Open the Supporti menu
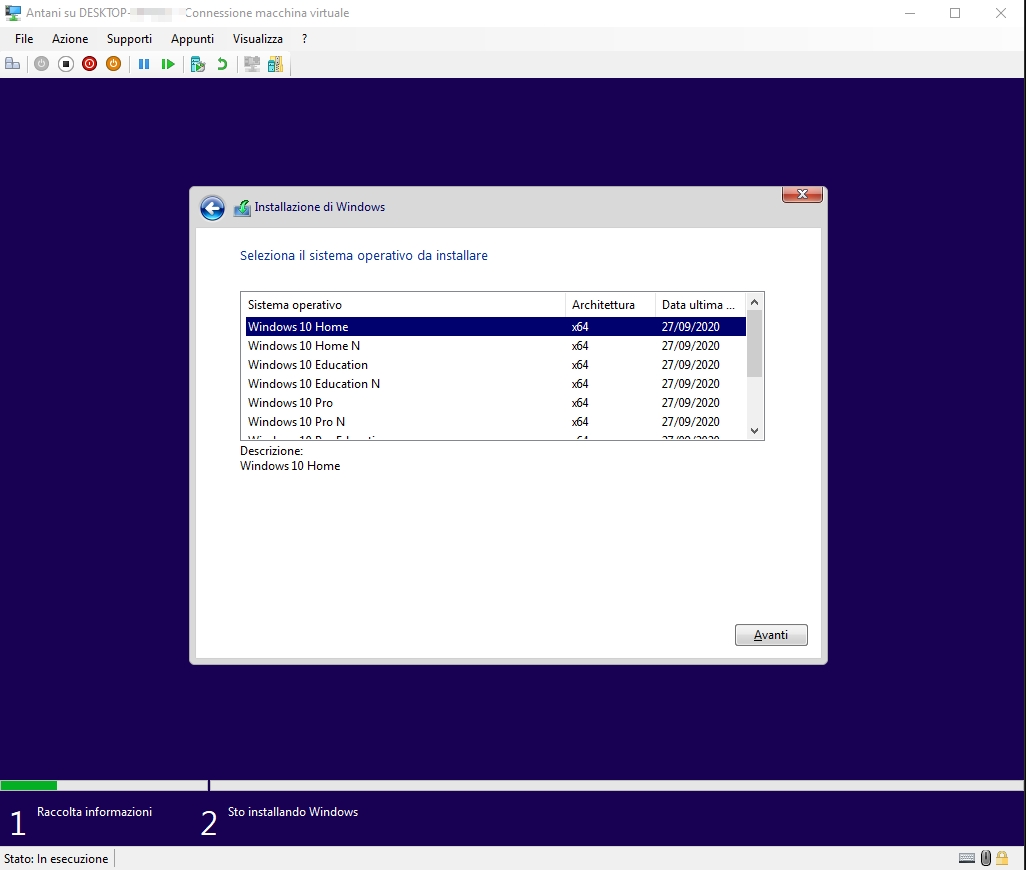 129,39
